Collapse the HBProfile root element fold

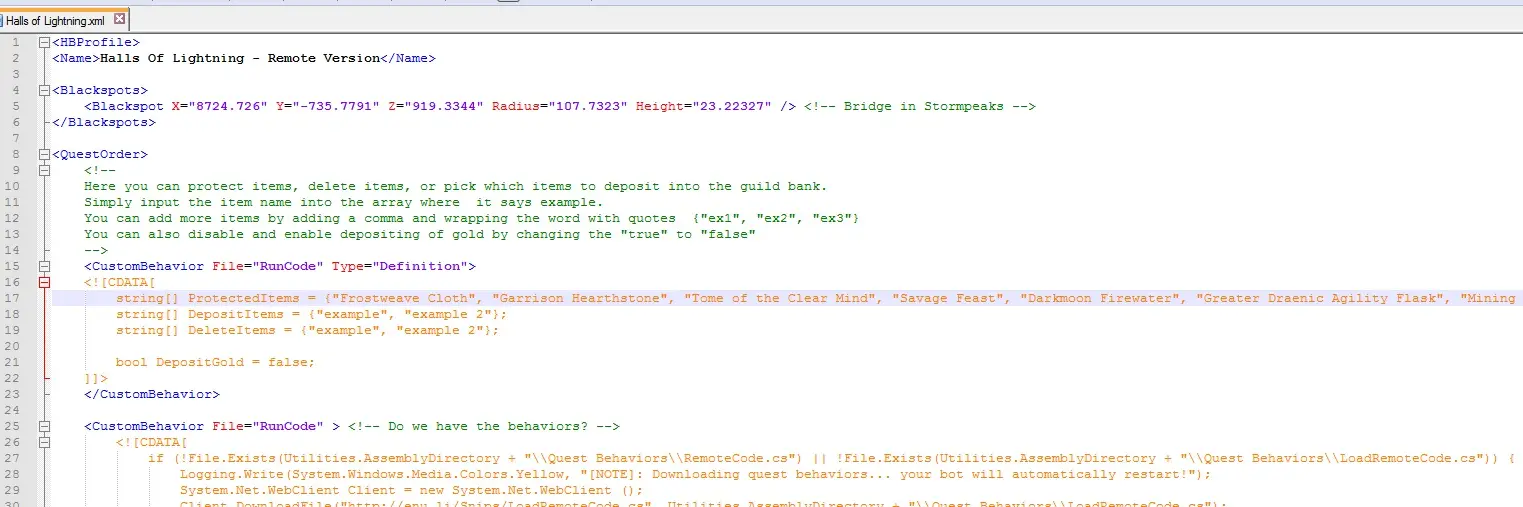(x=43, y=43)
